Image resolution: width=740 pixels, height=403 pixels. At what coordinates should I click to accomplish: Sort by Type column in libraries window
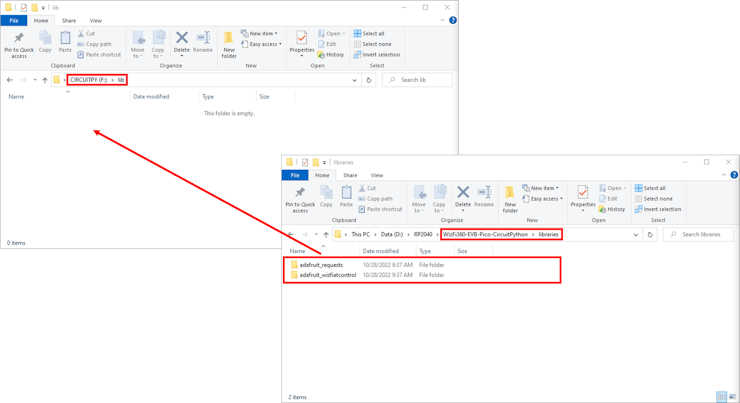pos(425,251)
